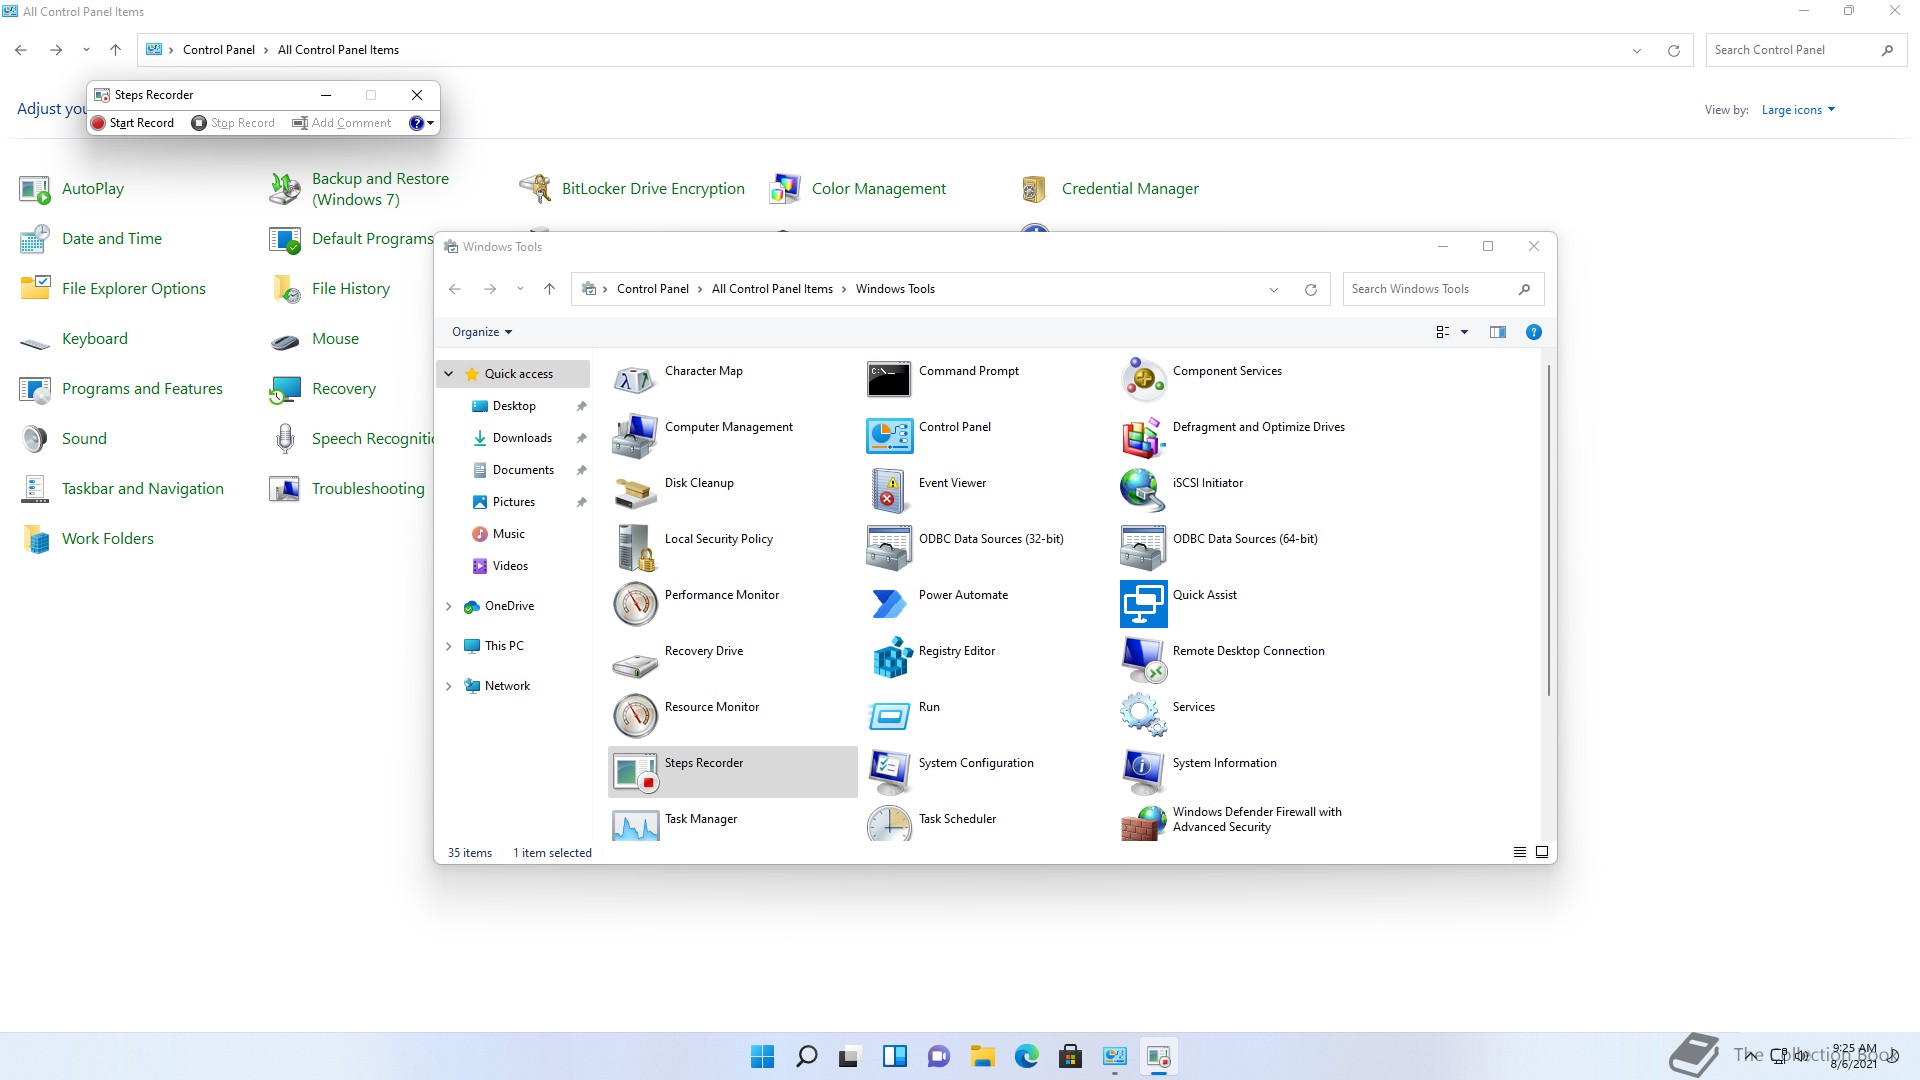Open taskbar Search icon
The image size is (1920, 1080).
coord(806,1056)
